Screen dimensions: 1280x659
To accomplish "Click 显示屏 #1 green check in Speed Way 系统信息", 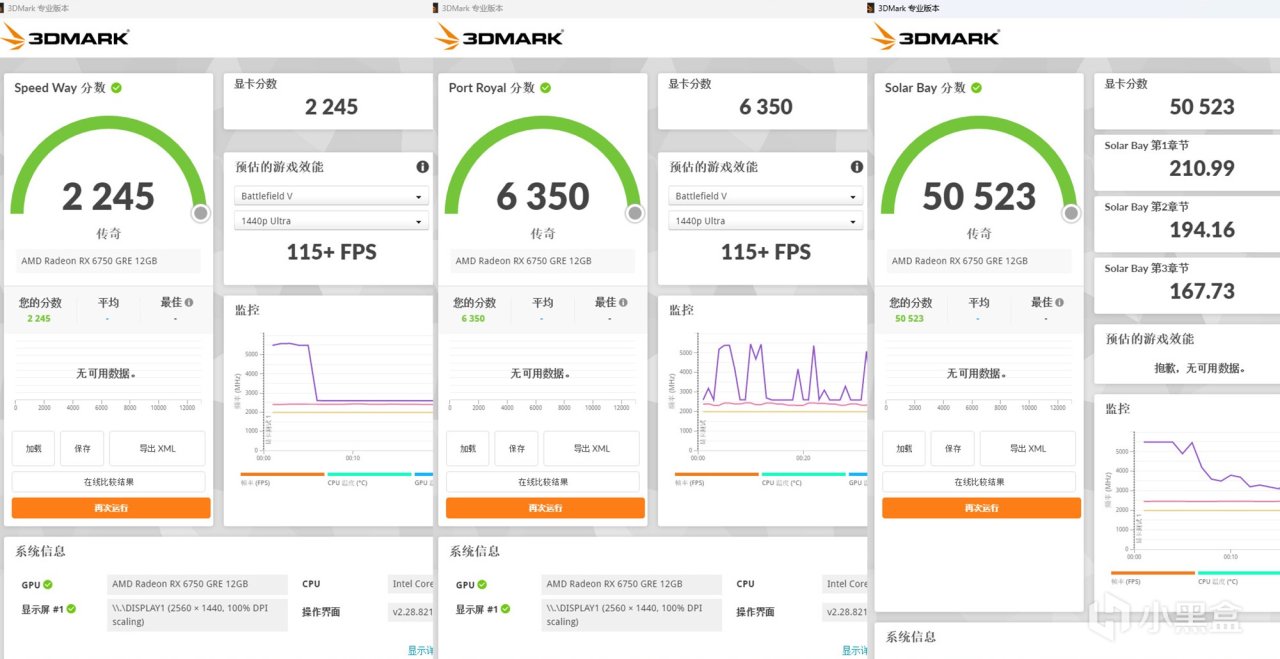I will coord(71,608).
